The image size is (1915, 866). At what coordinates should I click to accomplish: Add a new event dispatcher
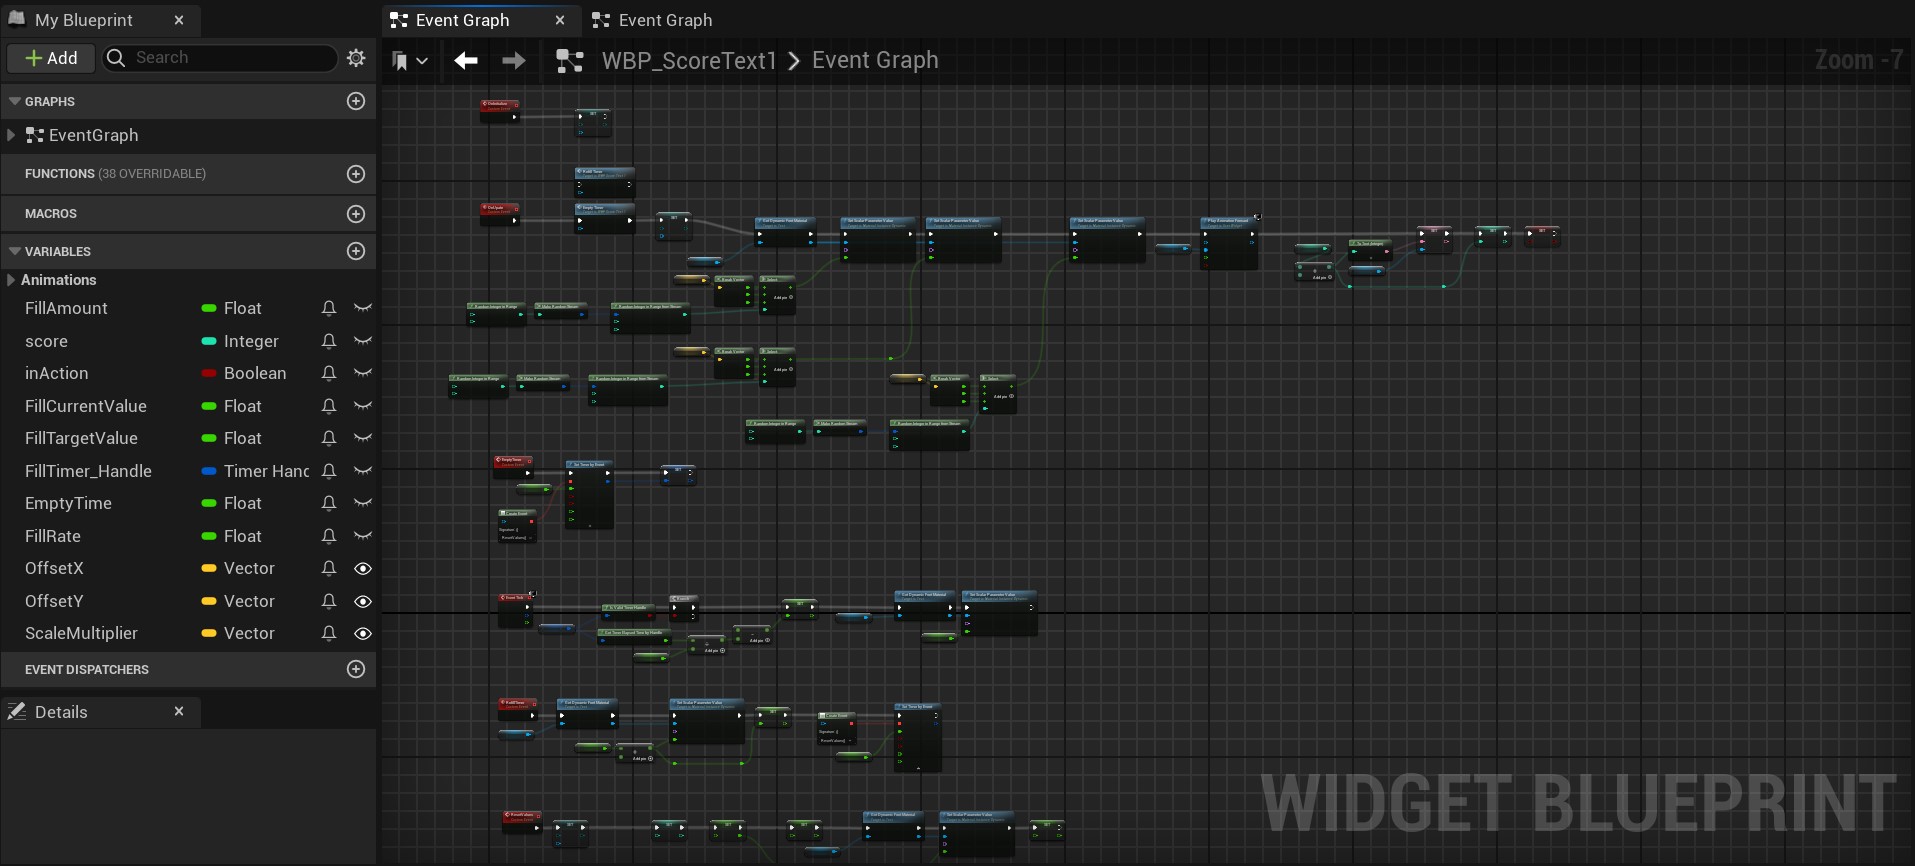(x=356, y=669)
